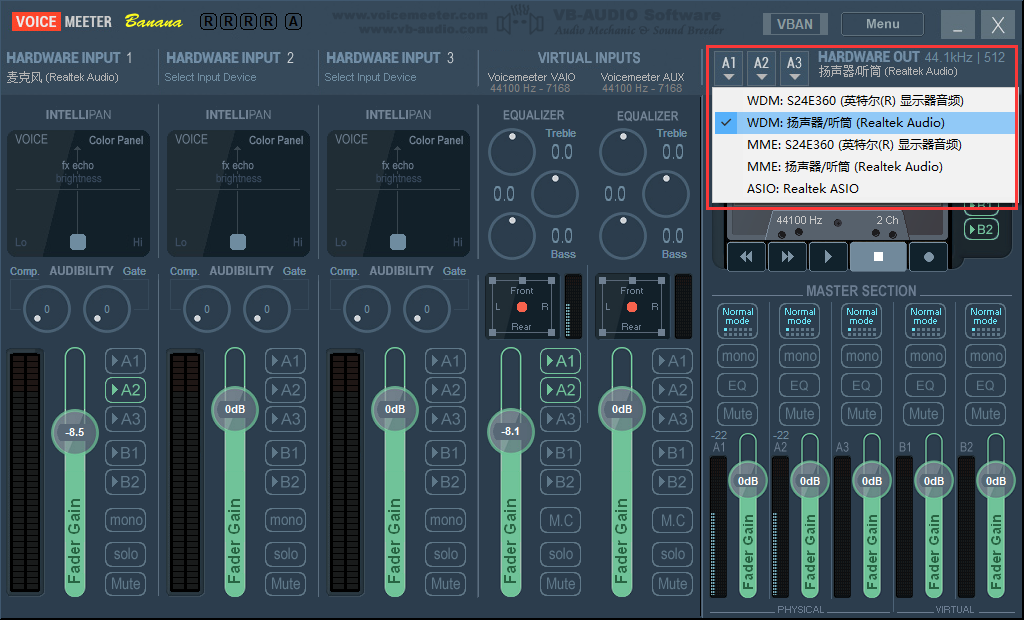
Task: Choose WDM: S24E360 display audio output
Action: tap(865, 101)
